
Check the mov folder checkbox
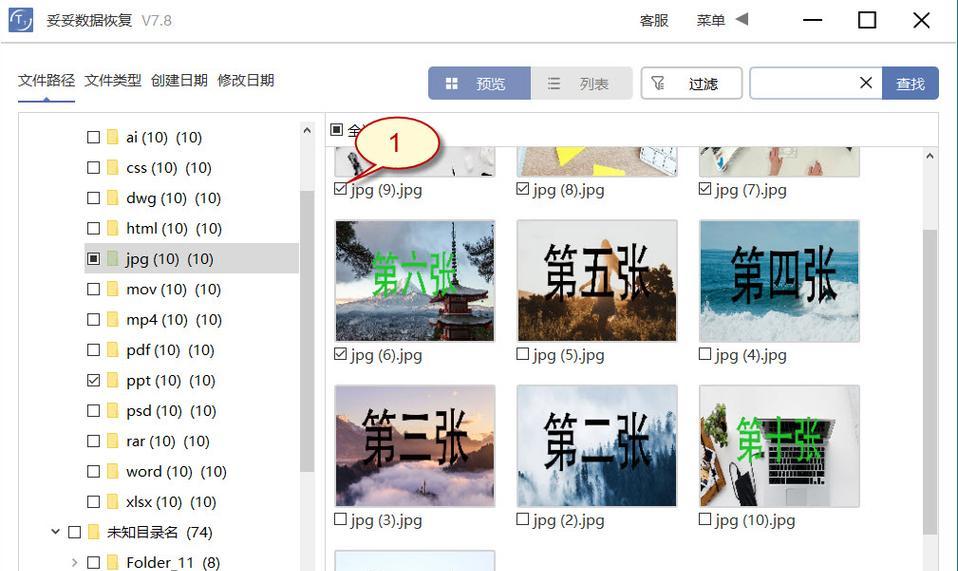coord(93,289)
